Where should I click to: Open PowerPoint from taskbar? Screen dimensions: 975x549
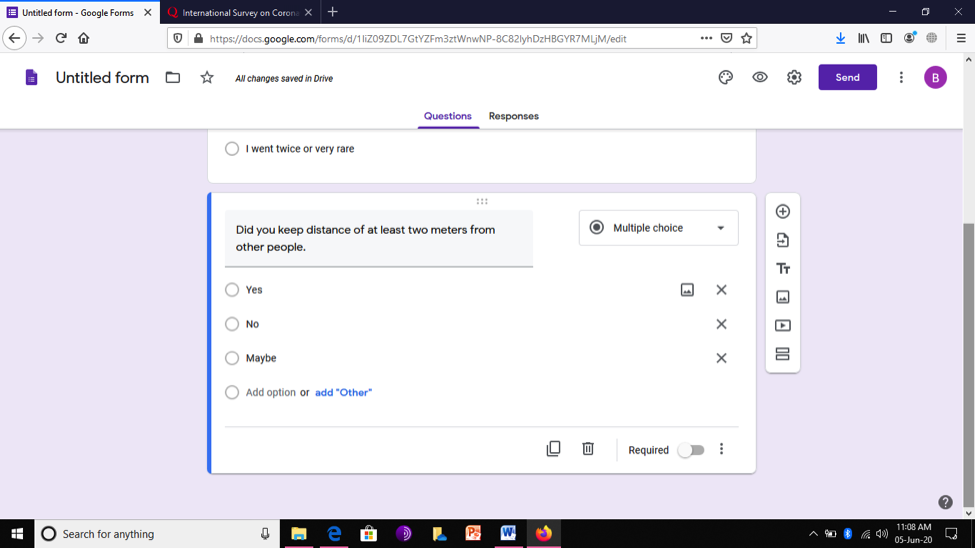point(473,534)
